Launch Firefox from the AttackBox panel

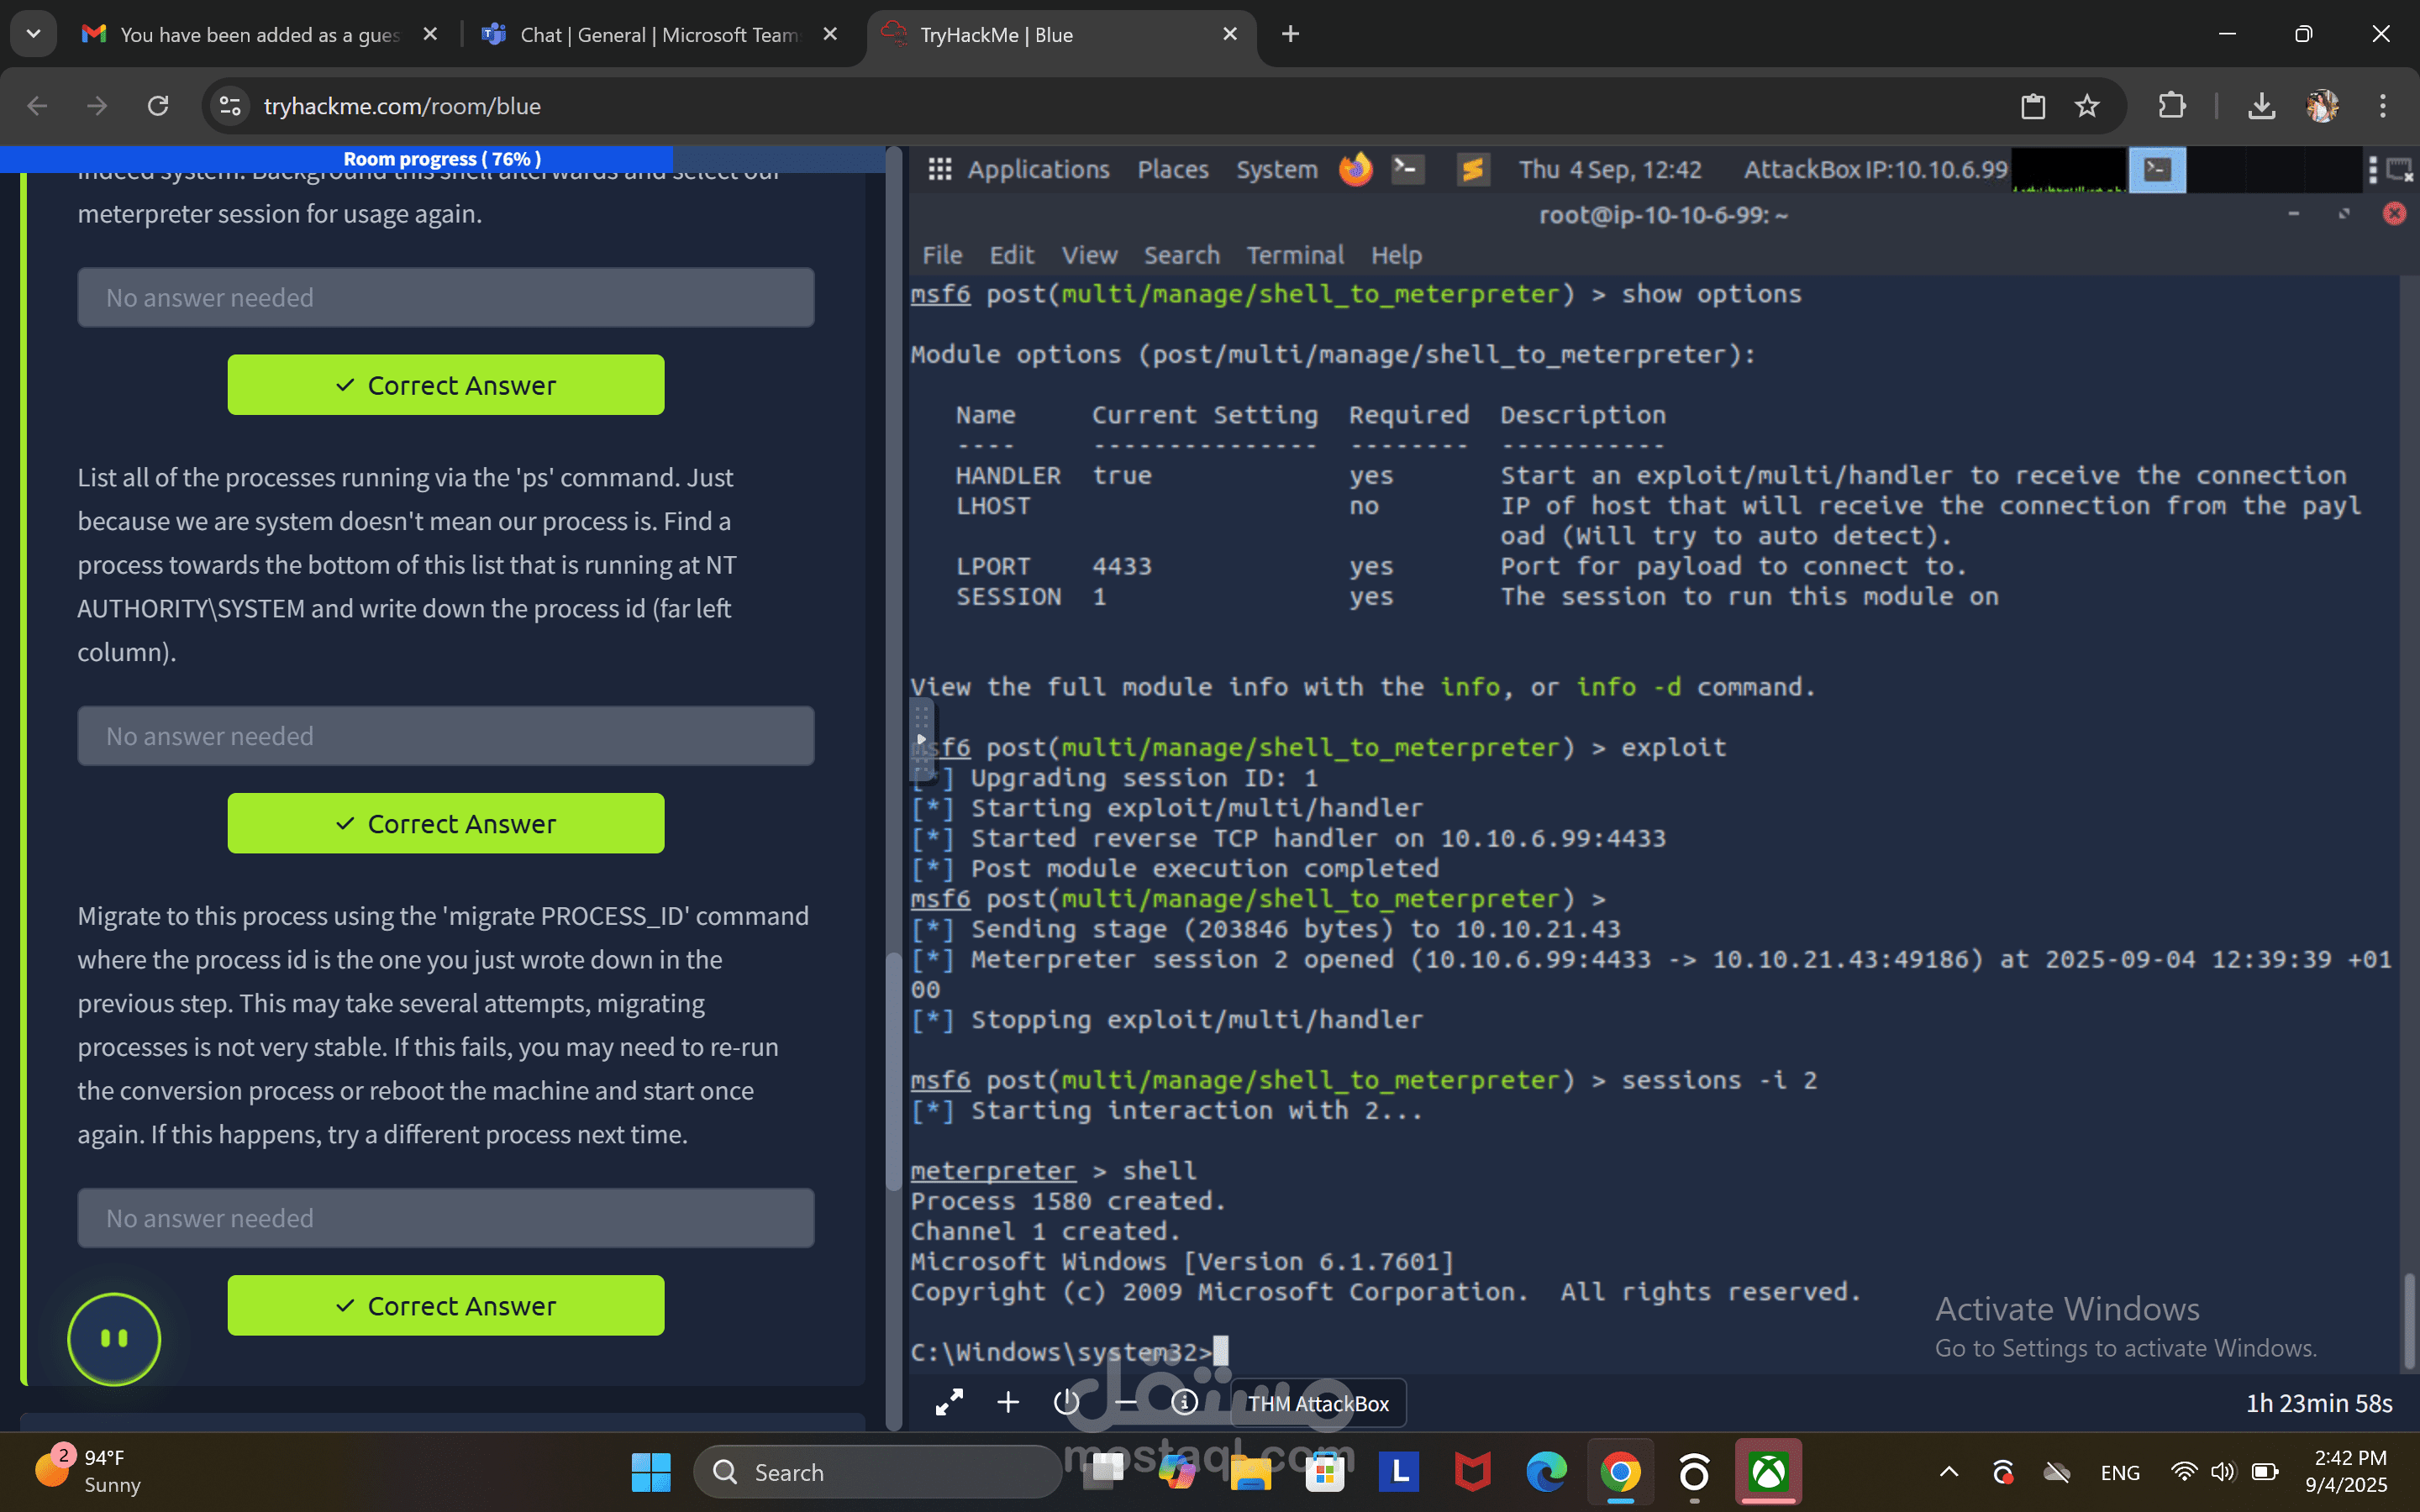tap(1355, 169)
